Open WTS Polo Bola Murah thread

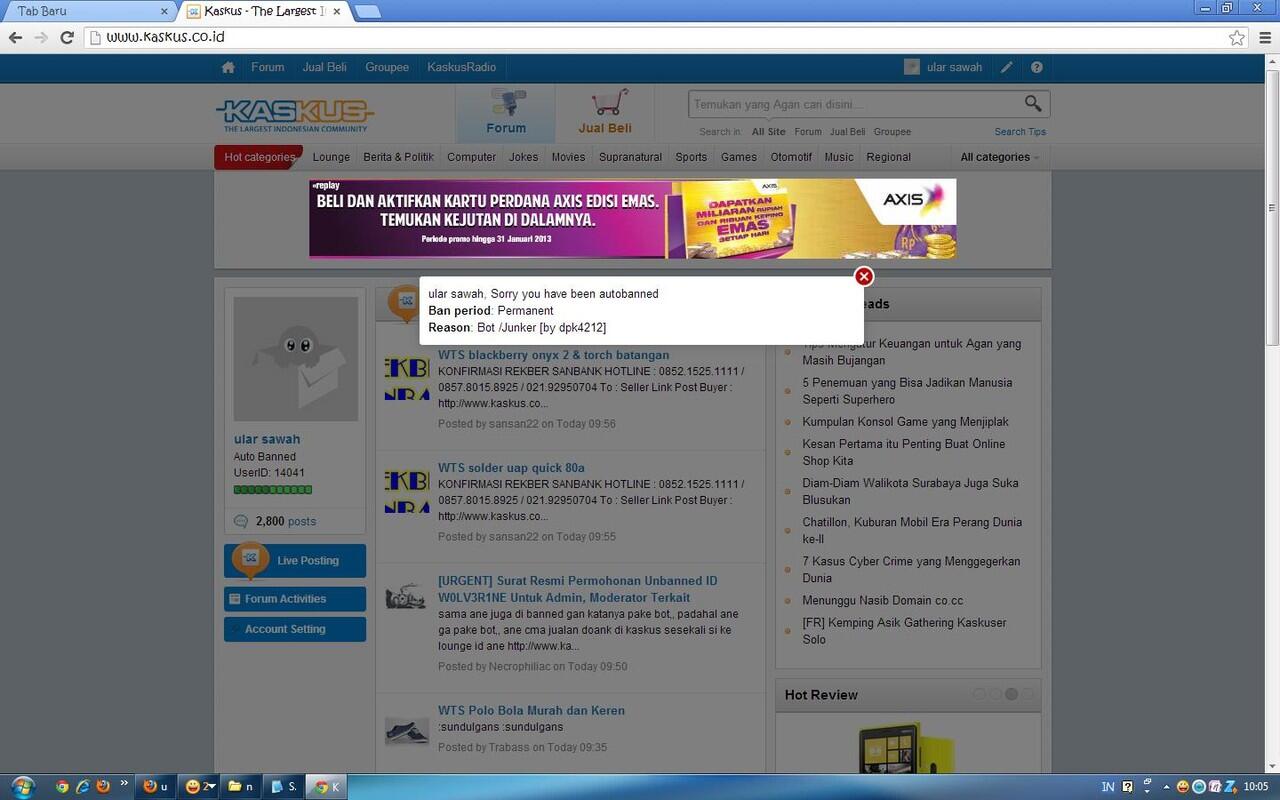tap(531, 711)
